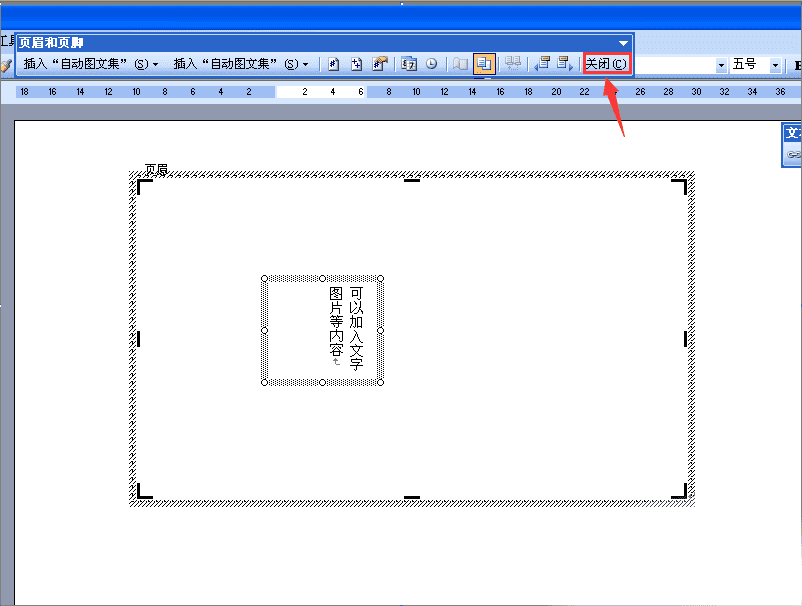Click the Insert Page Number icon
The width and height of the screenshot is (802, 606).
click(x=333, y=64)
